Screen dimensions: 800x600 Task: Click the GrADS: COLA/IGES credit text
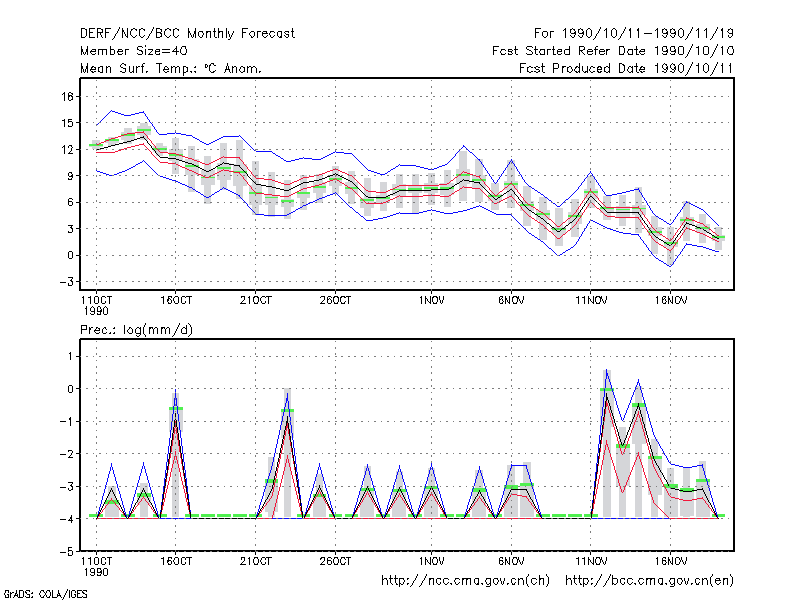click(45, 594)
